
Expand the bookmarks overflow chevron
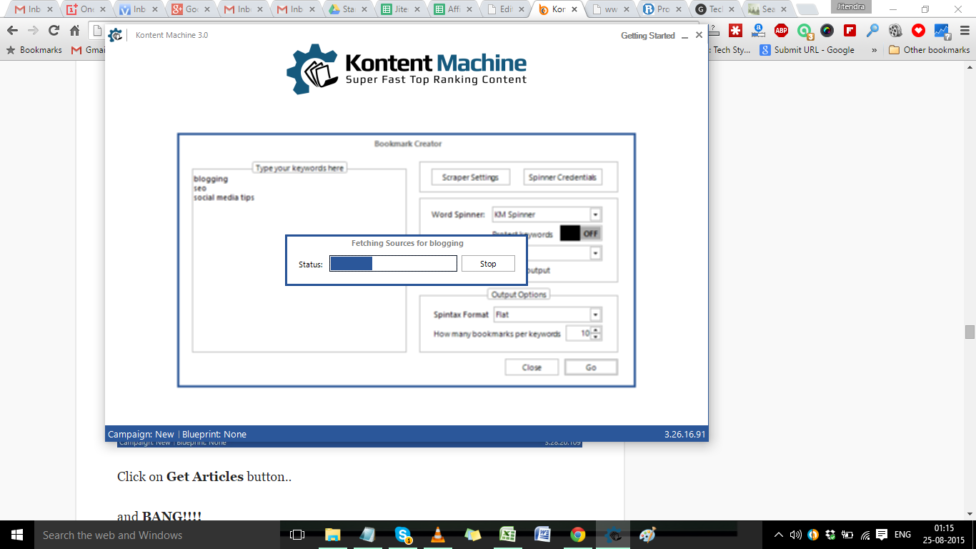(x=874, y=50)
